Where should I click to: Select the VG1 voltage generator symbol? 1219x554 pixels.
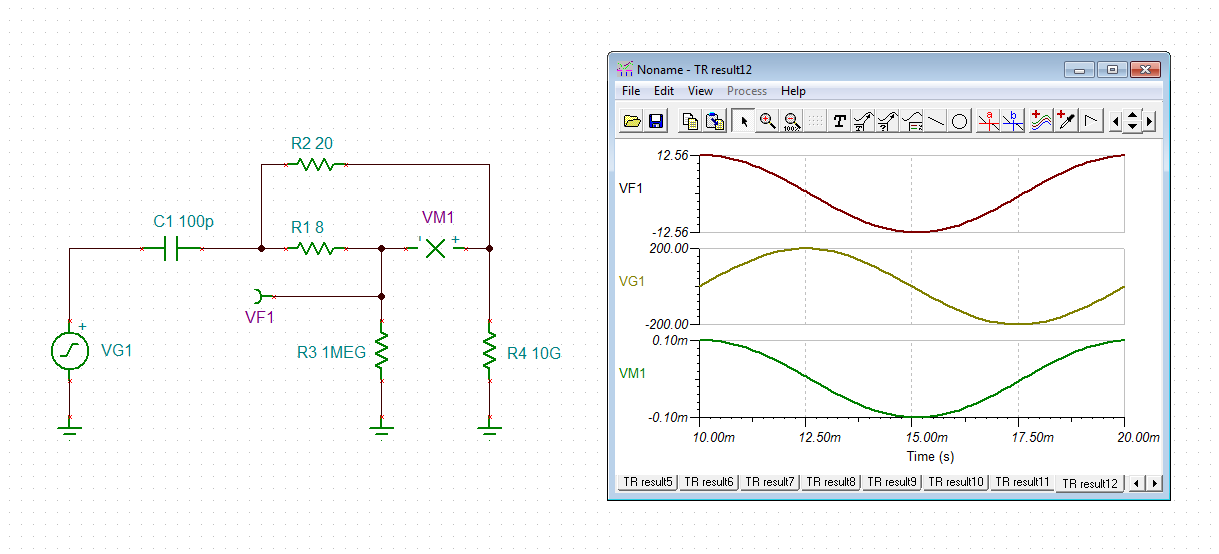click(69, 351)
